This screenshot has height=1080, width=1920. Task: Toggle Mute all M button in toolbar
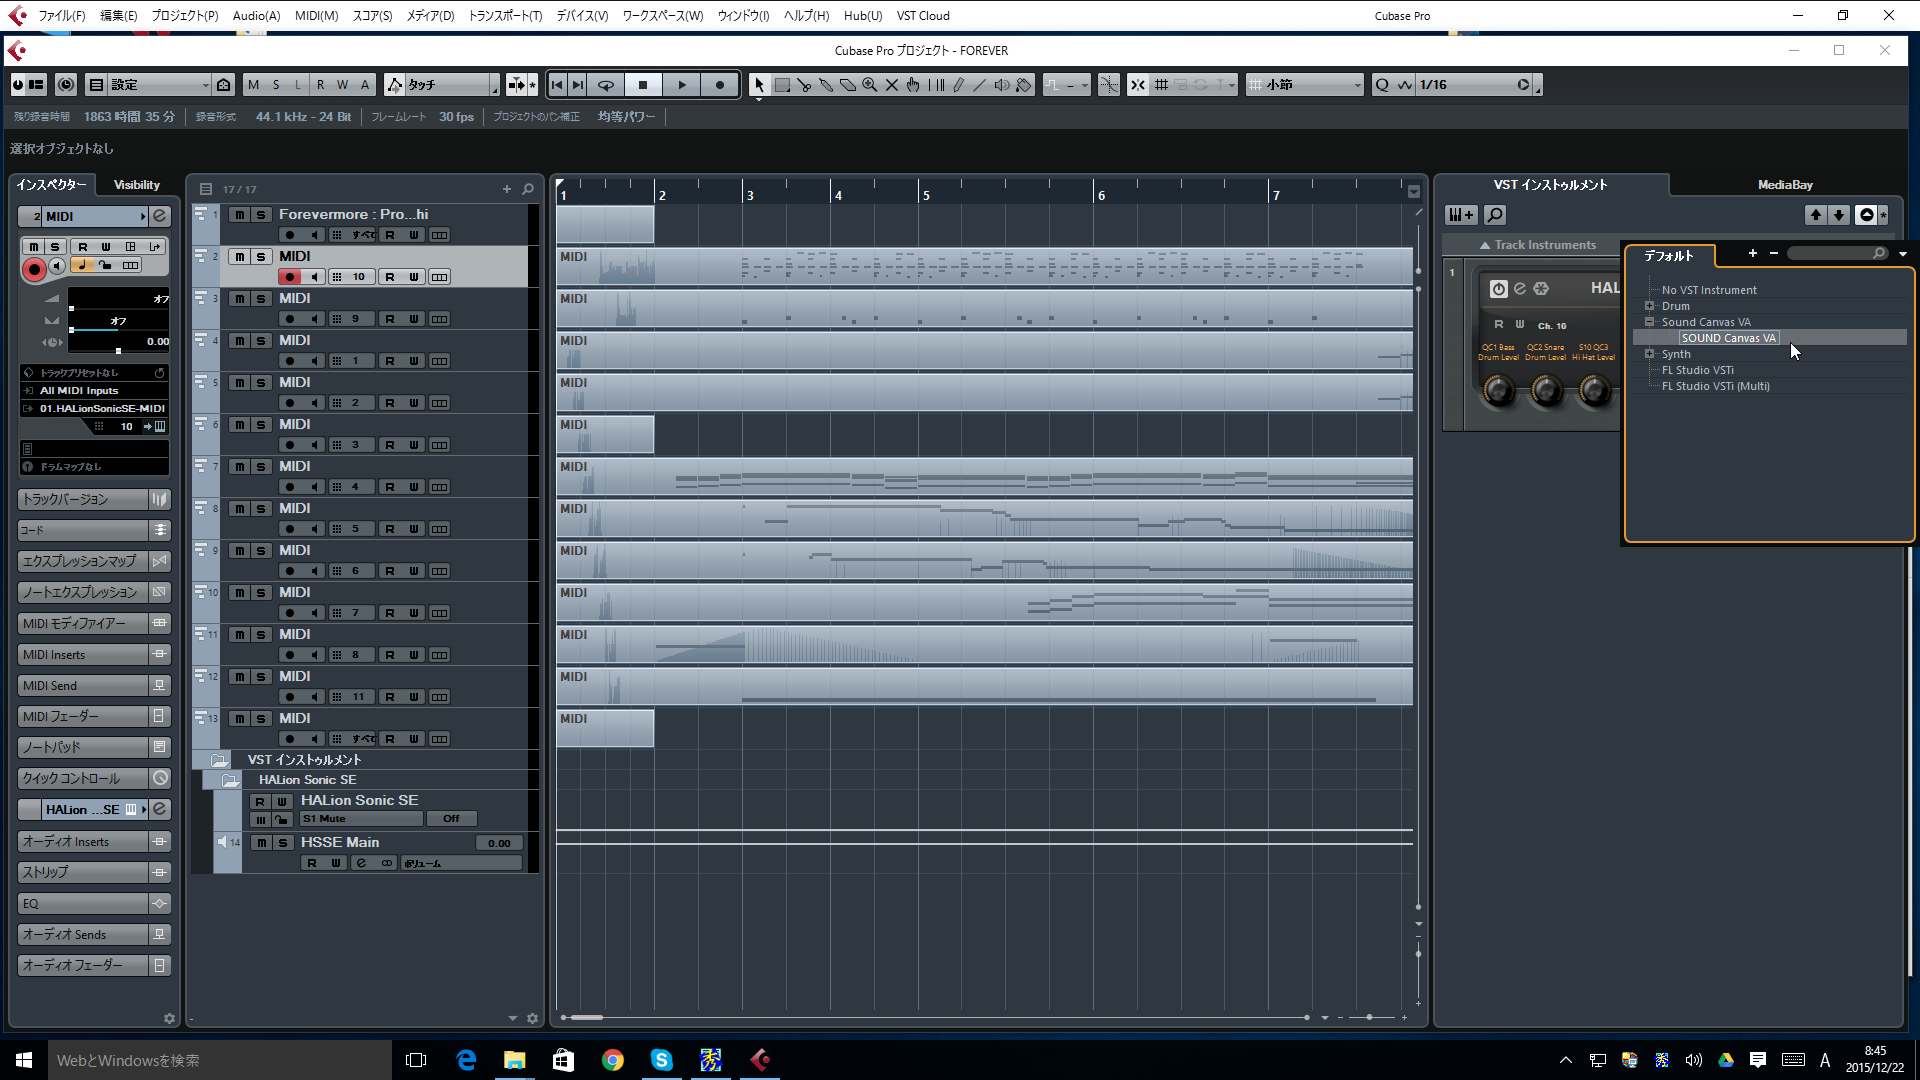[x=253, y=85]
